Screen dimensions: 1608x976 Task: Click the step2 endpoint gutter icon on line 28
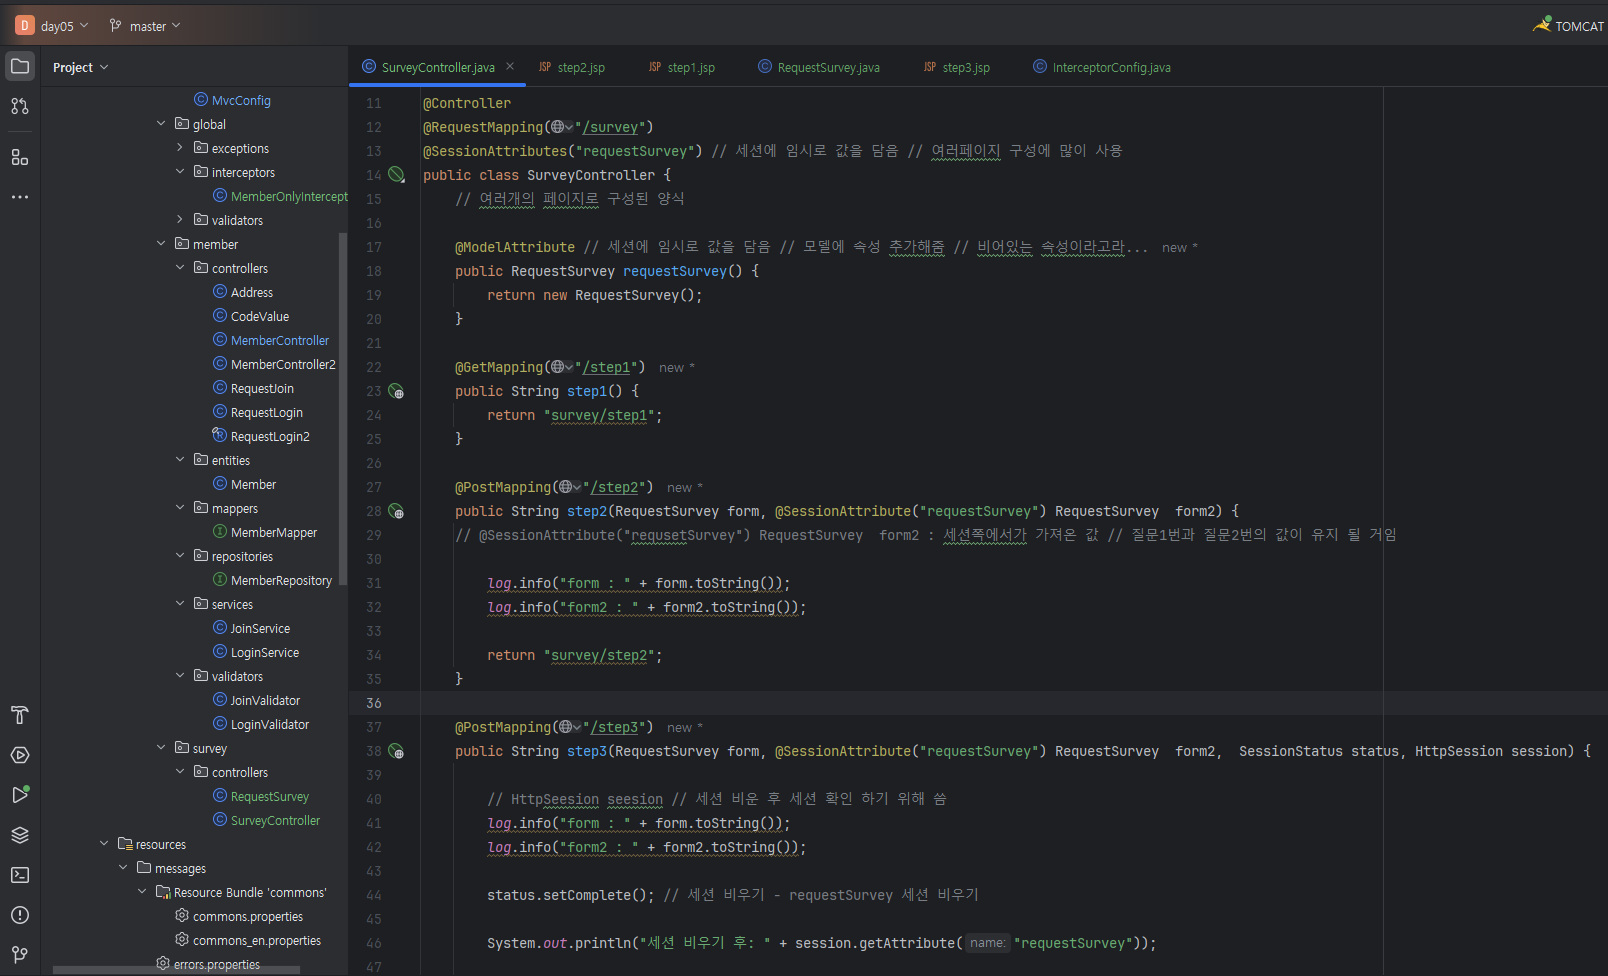[x=397, y=511]
